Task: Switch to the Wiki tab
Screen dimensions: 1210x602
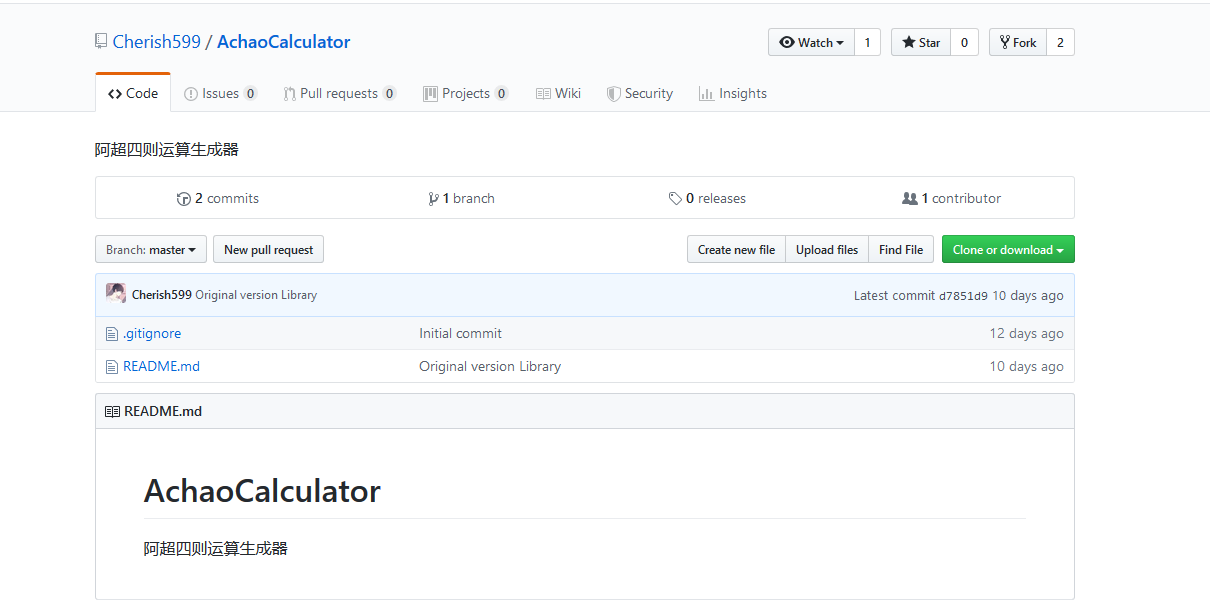Action: coord(558,93)
